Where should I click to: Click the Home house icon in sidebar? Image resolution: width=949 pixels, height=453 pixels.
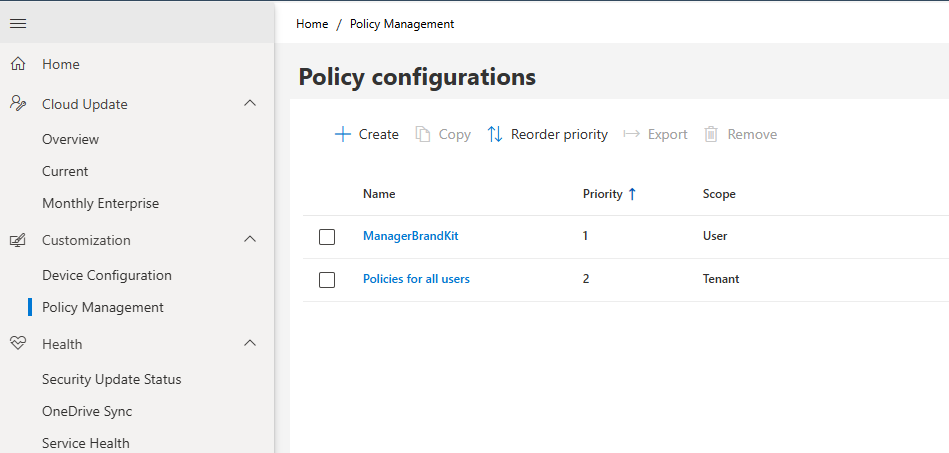(x=18, y=64)
